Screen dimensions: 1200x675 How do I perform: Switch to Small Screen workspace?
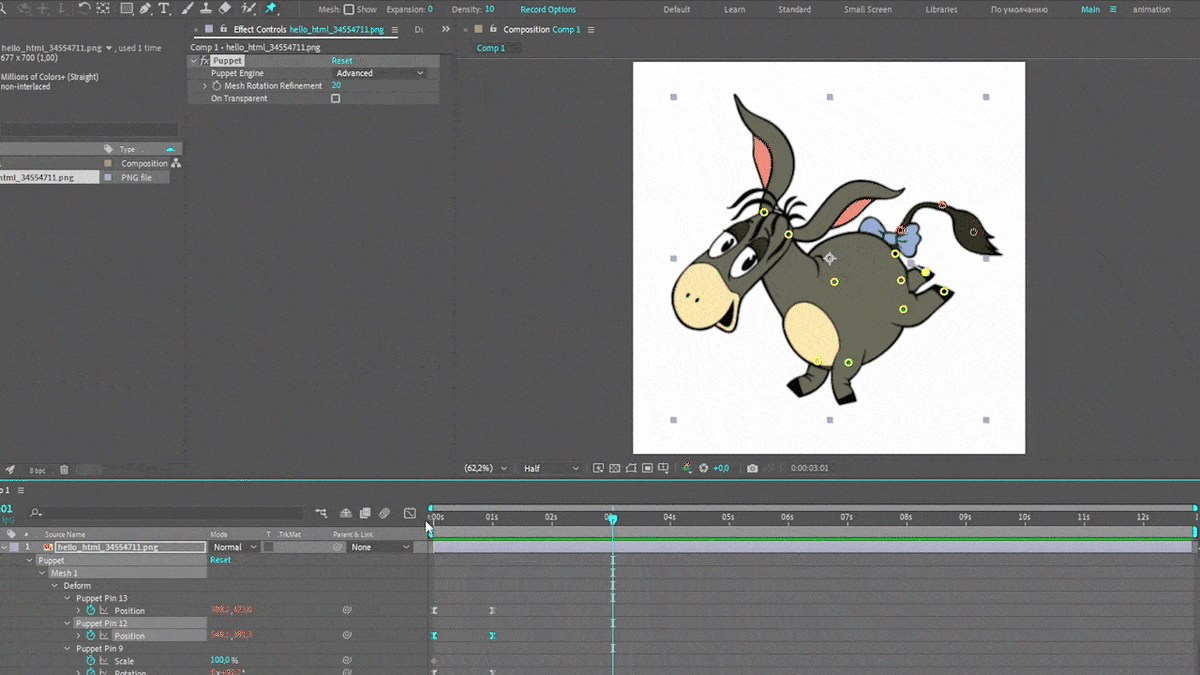pos(868,9)
